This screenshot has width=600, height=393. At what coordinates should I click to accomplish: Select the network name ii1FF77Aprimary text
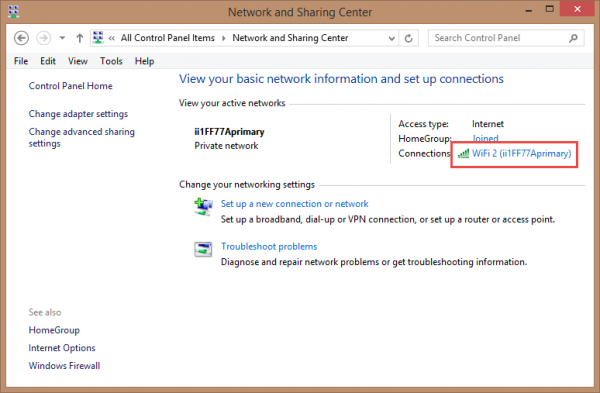pyautogui.click(x=229, y=132)
